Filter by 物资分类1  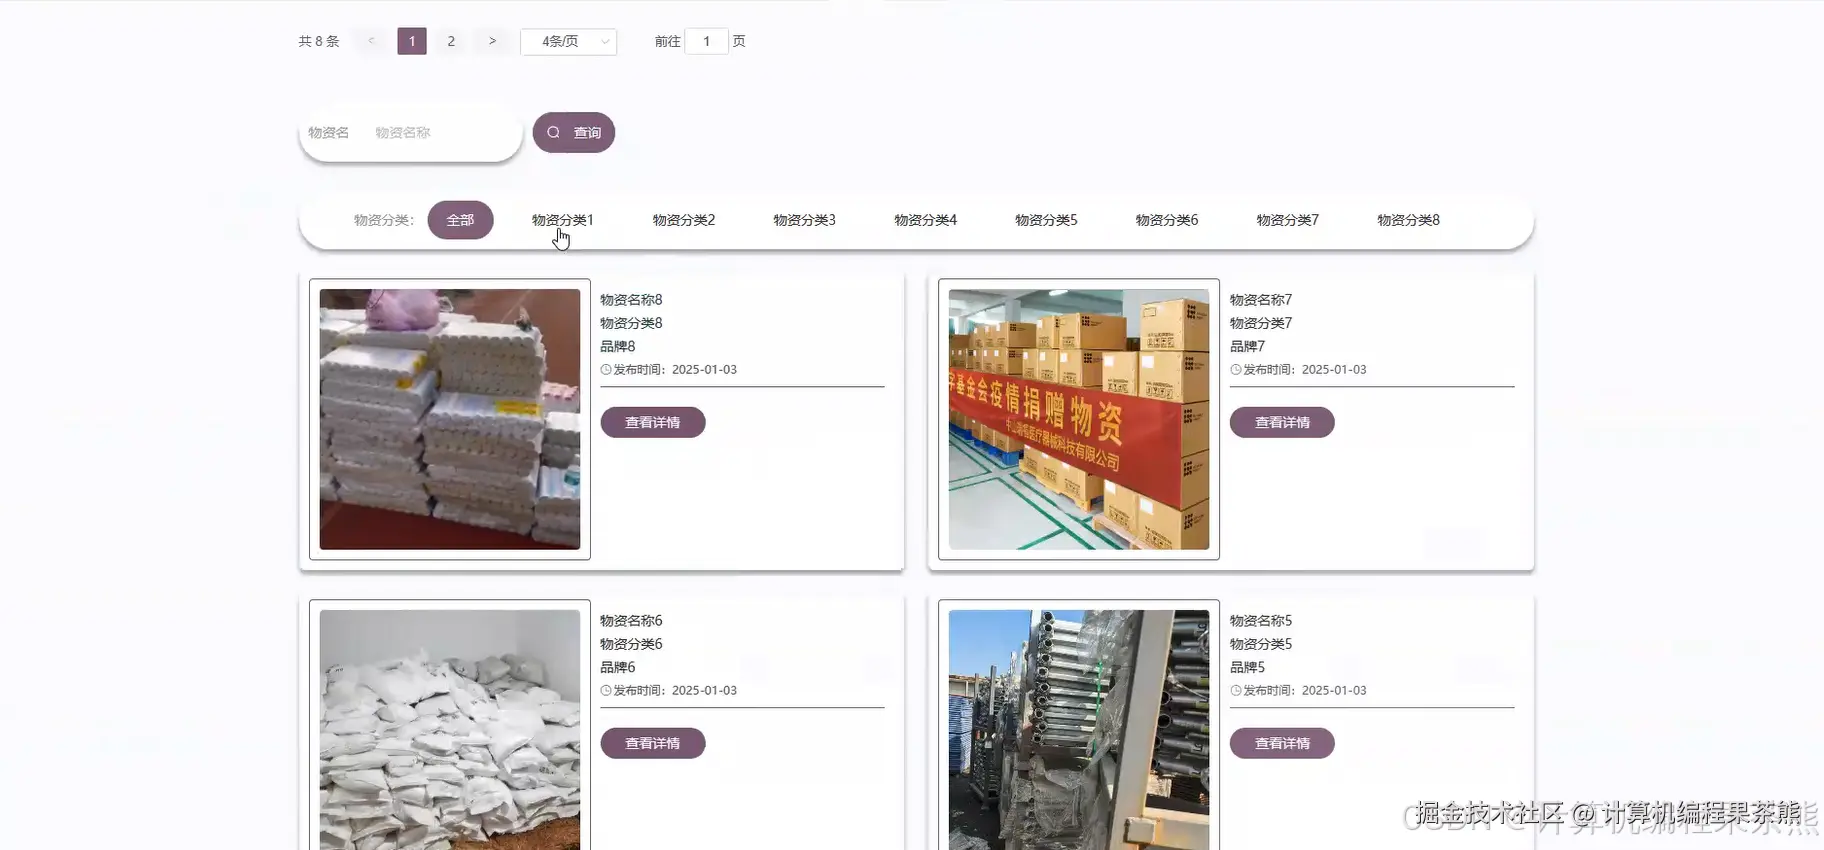point(562,220)
